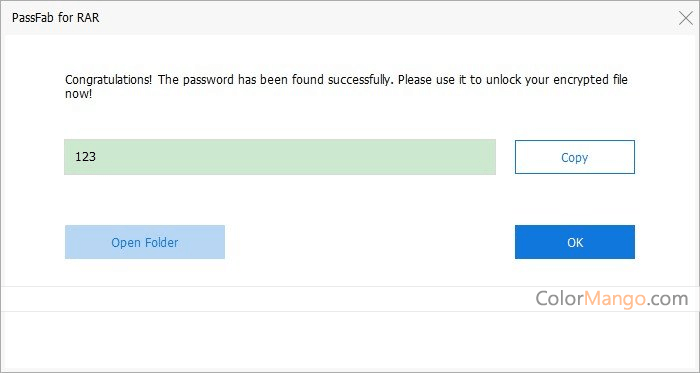Close the PassFab for RAR dialog
The height and width of the screenshot is (373, 700).
tap(685, 18)
